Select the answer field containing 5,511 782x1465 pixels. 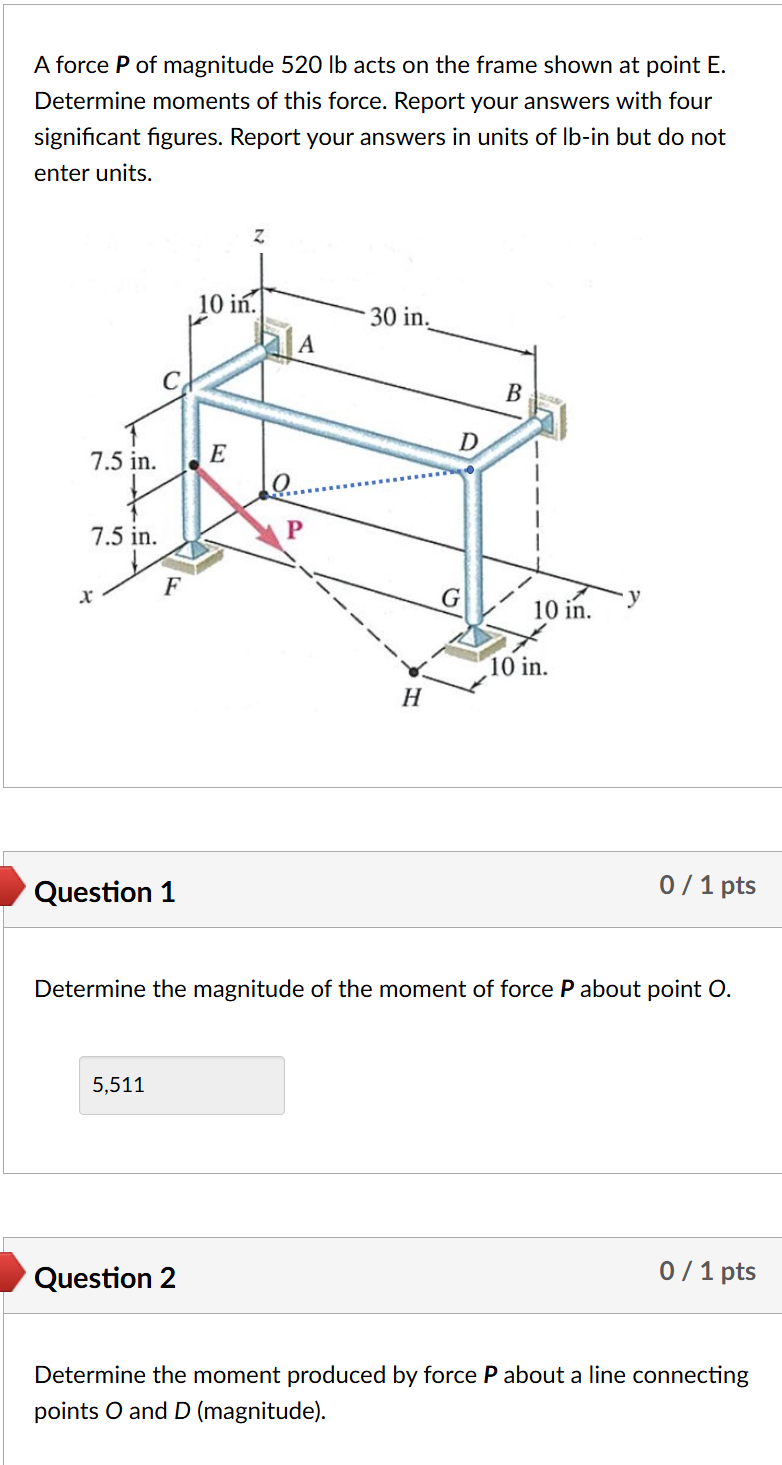[x=181, y=1085]
